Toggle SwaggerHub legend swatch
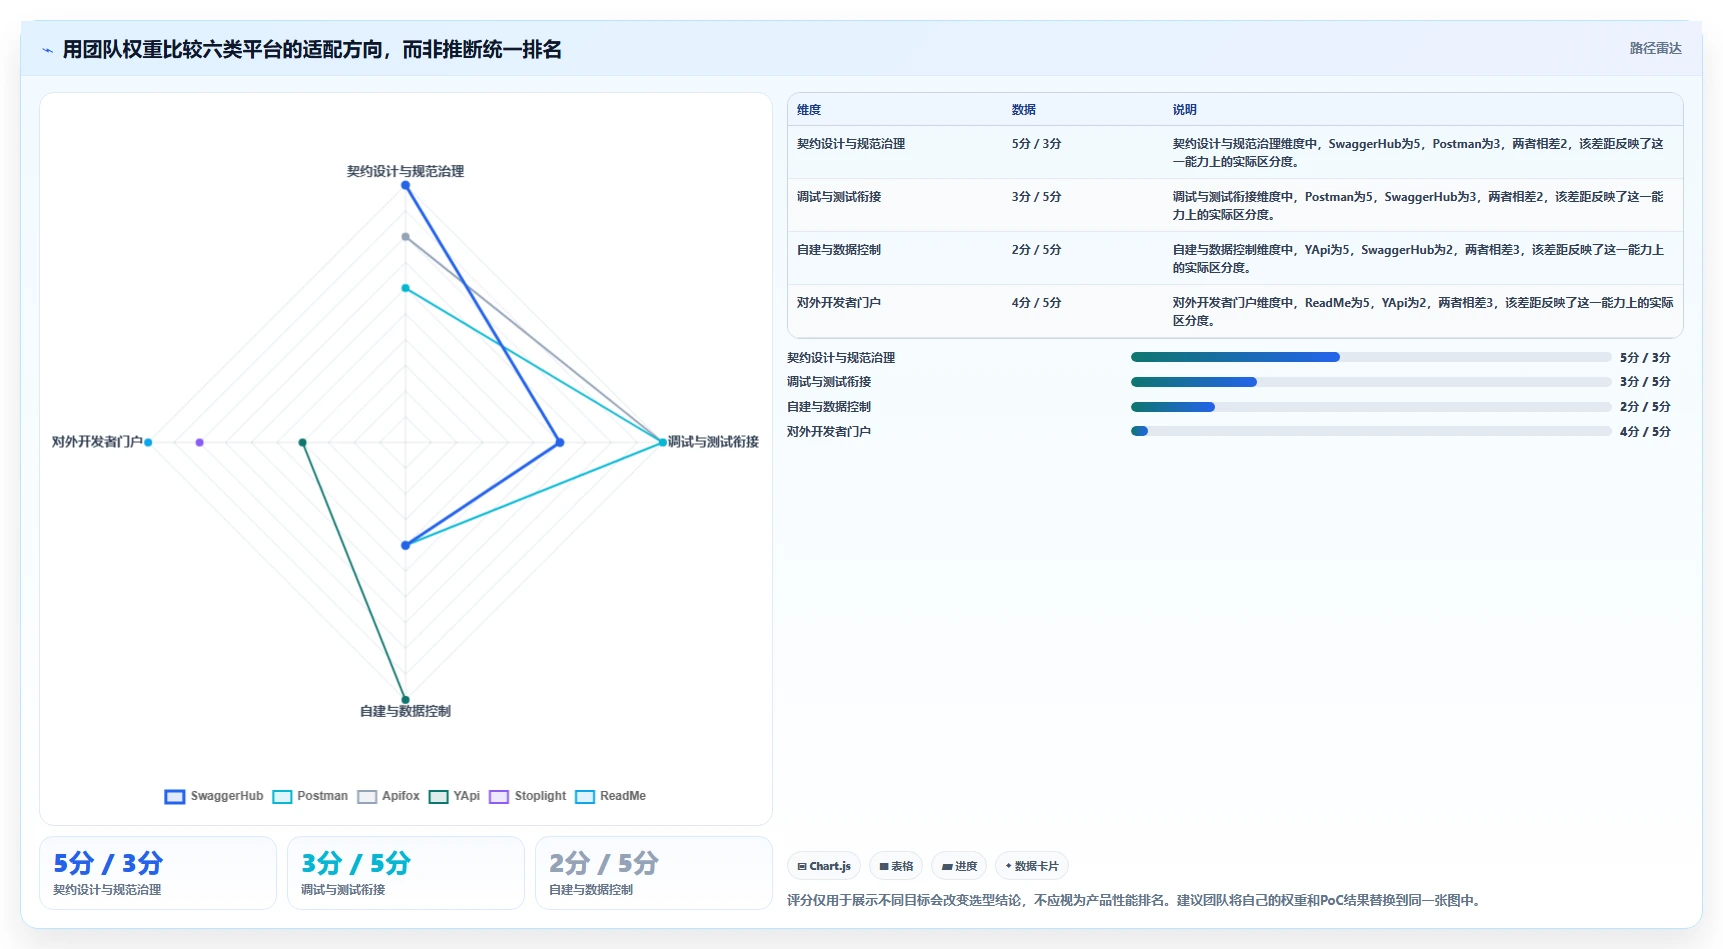The width and height of the screenshot is (1723, 949). [x=175, y=797]
